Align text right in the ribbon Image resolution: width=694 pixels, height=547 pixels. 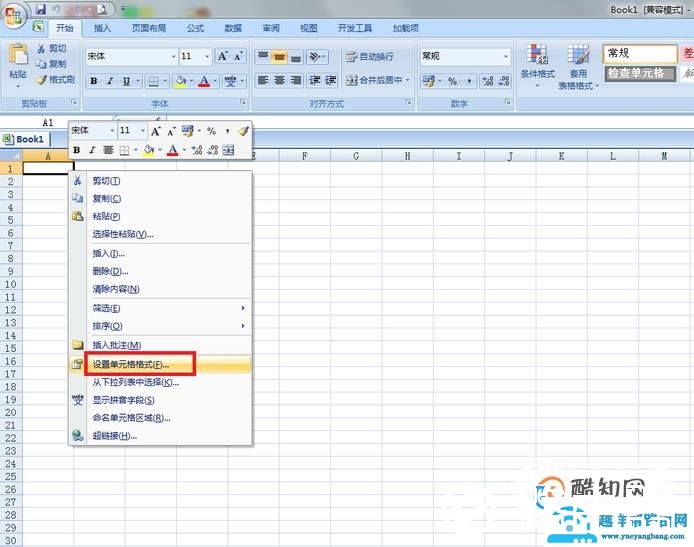click(x=296, y=80)
